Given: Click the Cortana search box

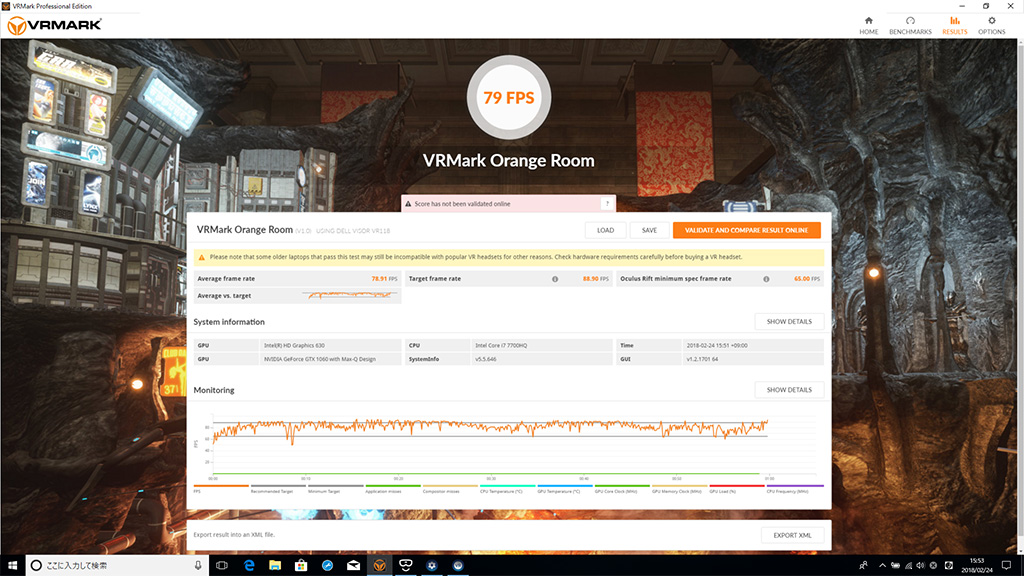Looking at the screenshot, I should [x=117, y=566].
